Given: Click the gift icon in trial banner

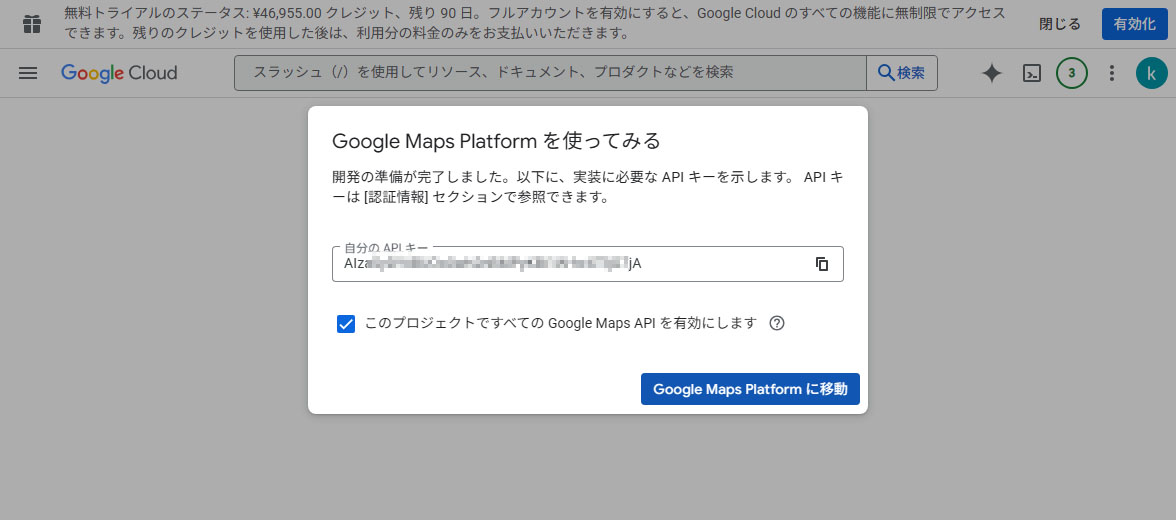Looking at the screenshot, I should [x=32, y=24].
